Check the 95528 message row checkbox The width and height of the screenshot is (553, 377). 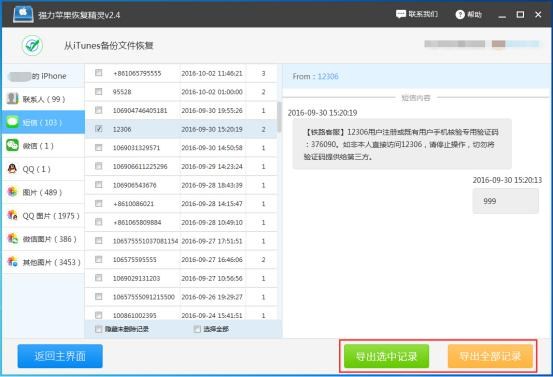99,91
